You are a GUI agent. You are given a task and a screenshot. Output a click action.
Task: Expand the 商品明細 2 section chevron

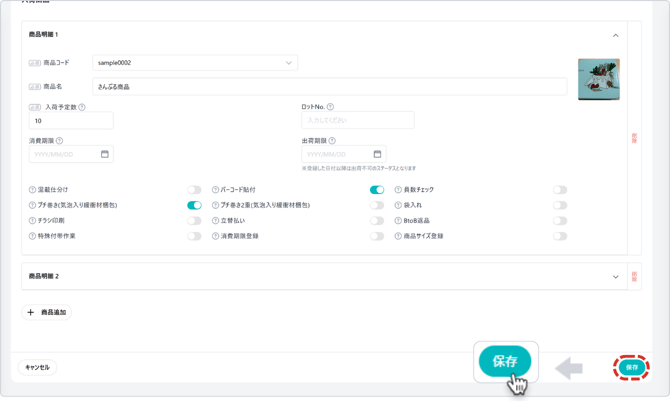615,277
